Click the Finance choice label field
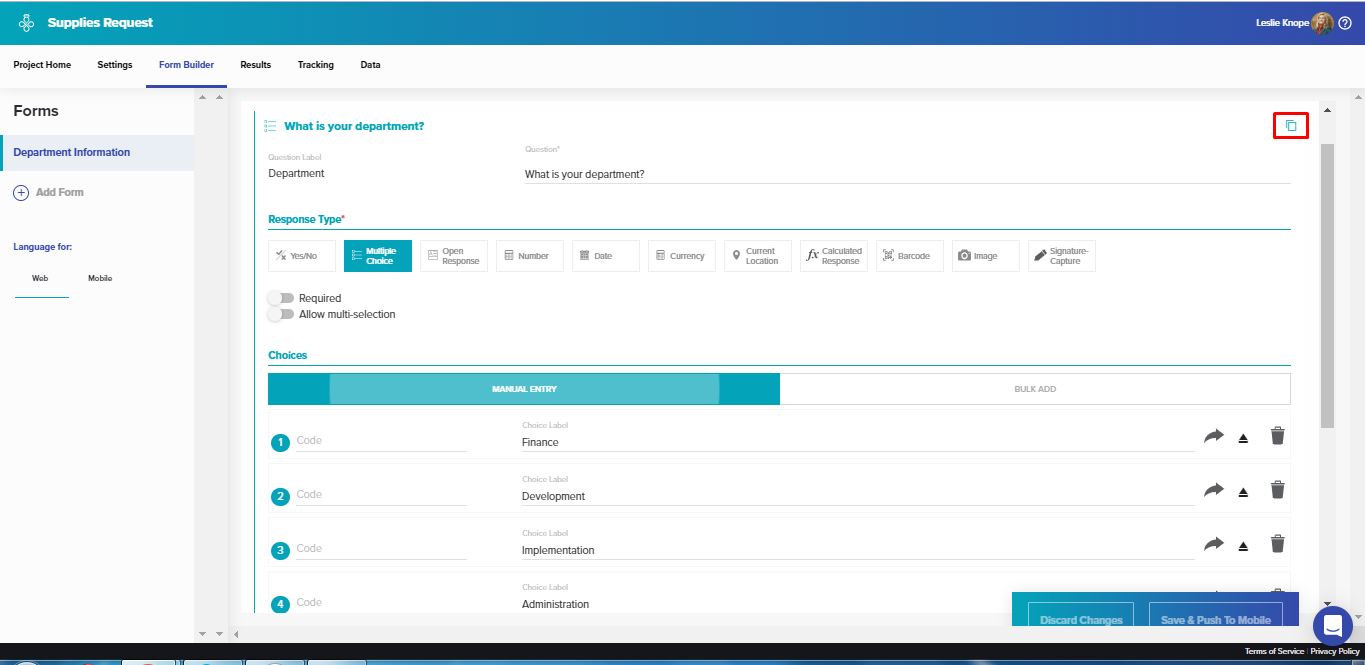Image resolution: width=1365 pixels, height=665 pixels. 858,442
